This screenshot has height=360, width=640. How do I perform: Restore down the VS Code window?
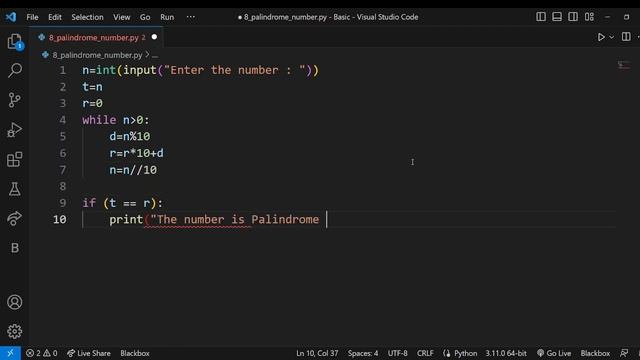click(x=626, y=17)
